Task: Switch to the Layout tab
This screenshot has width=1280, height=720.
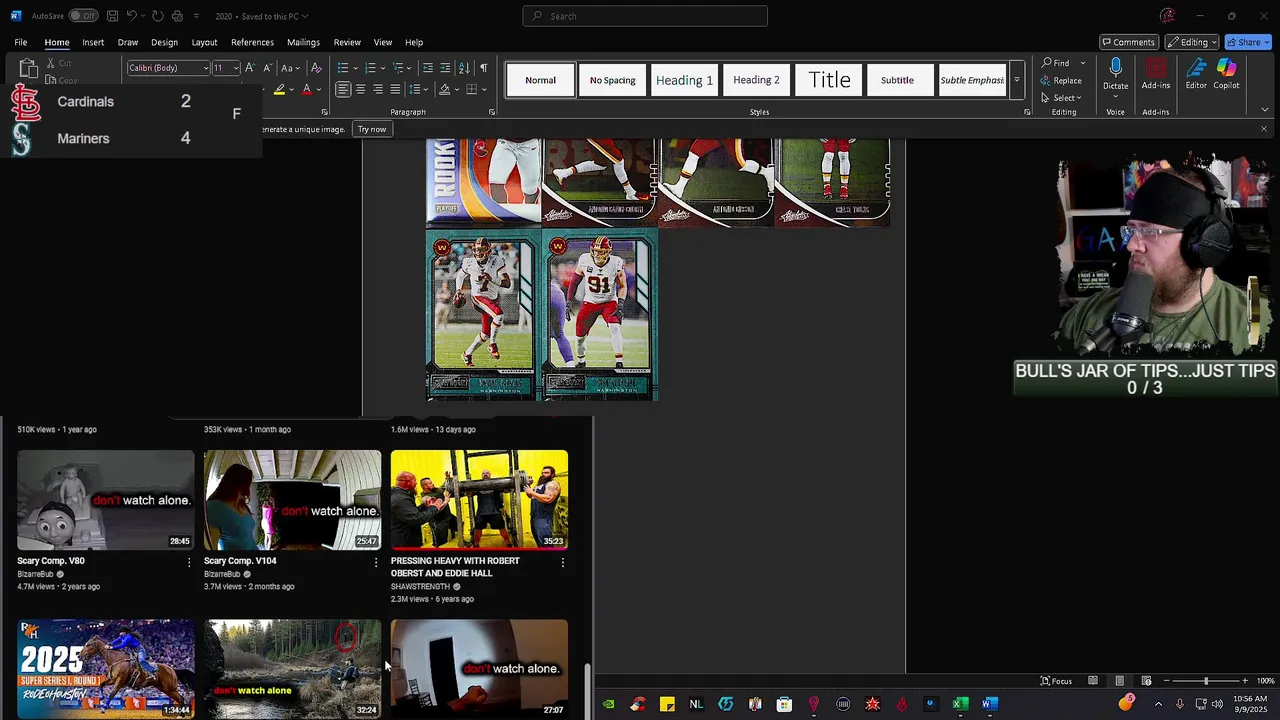Action: click(x=204, y=42)
